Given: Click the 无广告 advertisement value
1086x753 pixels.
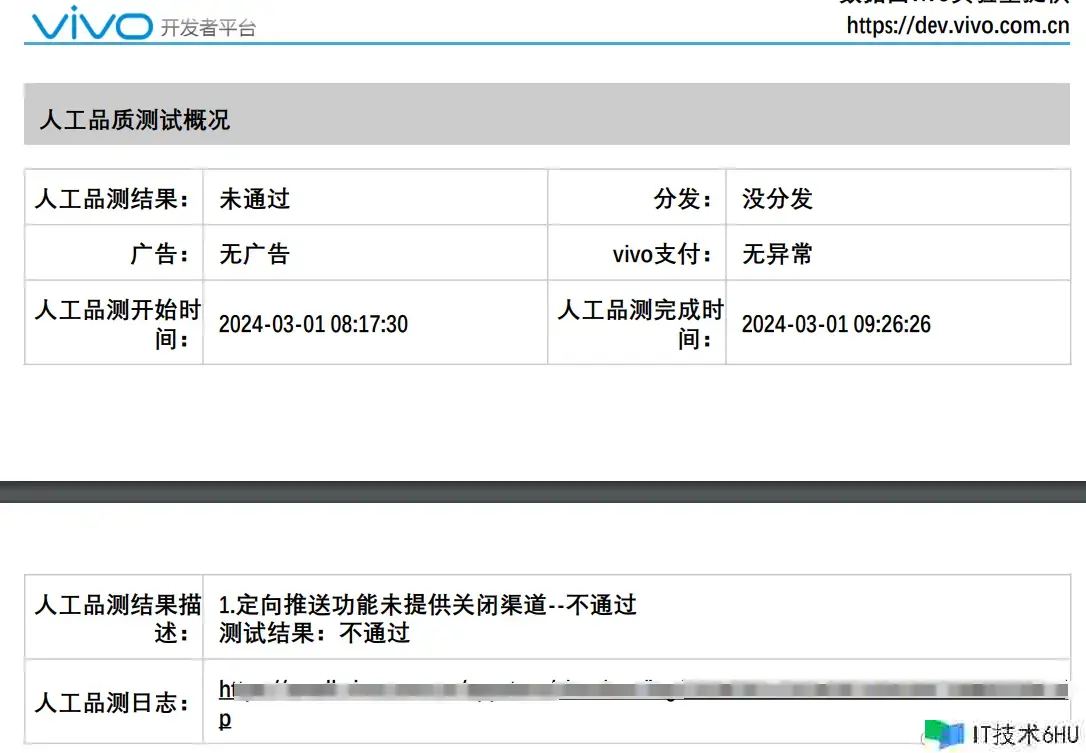Looking at the screenshot, I should pyautogui.click(x=255, y=254).
